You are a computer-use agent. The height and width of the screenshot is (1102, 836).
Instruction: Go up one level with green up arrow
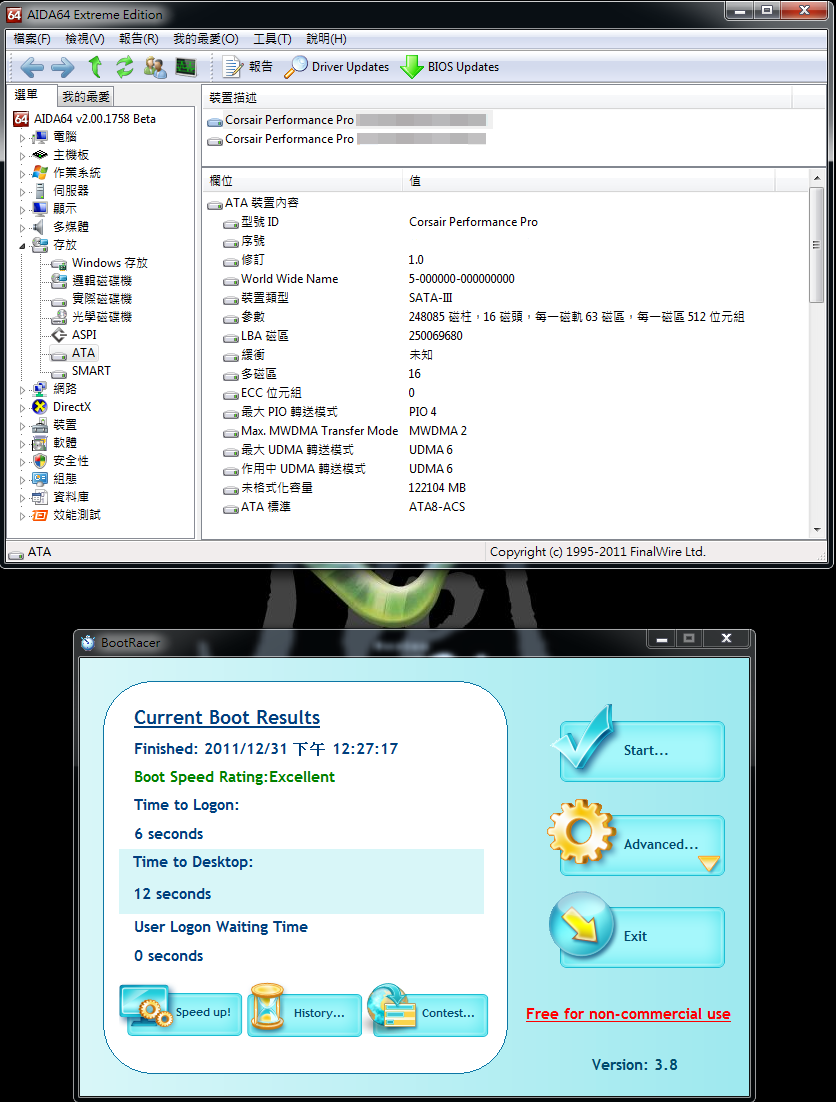point(96,67)
